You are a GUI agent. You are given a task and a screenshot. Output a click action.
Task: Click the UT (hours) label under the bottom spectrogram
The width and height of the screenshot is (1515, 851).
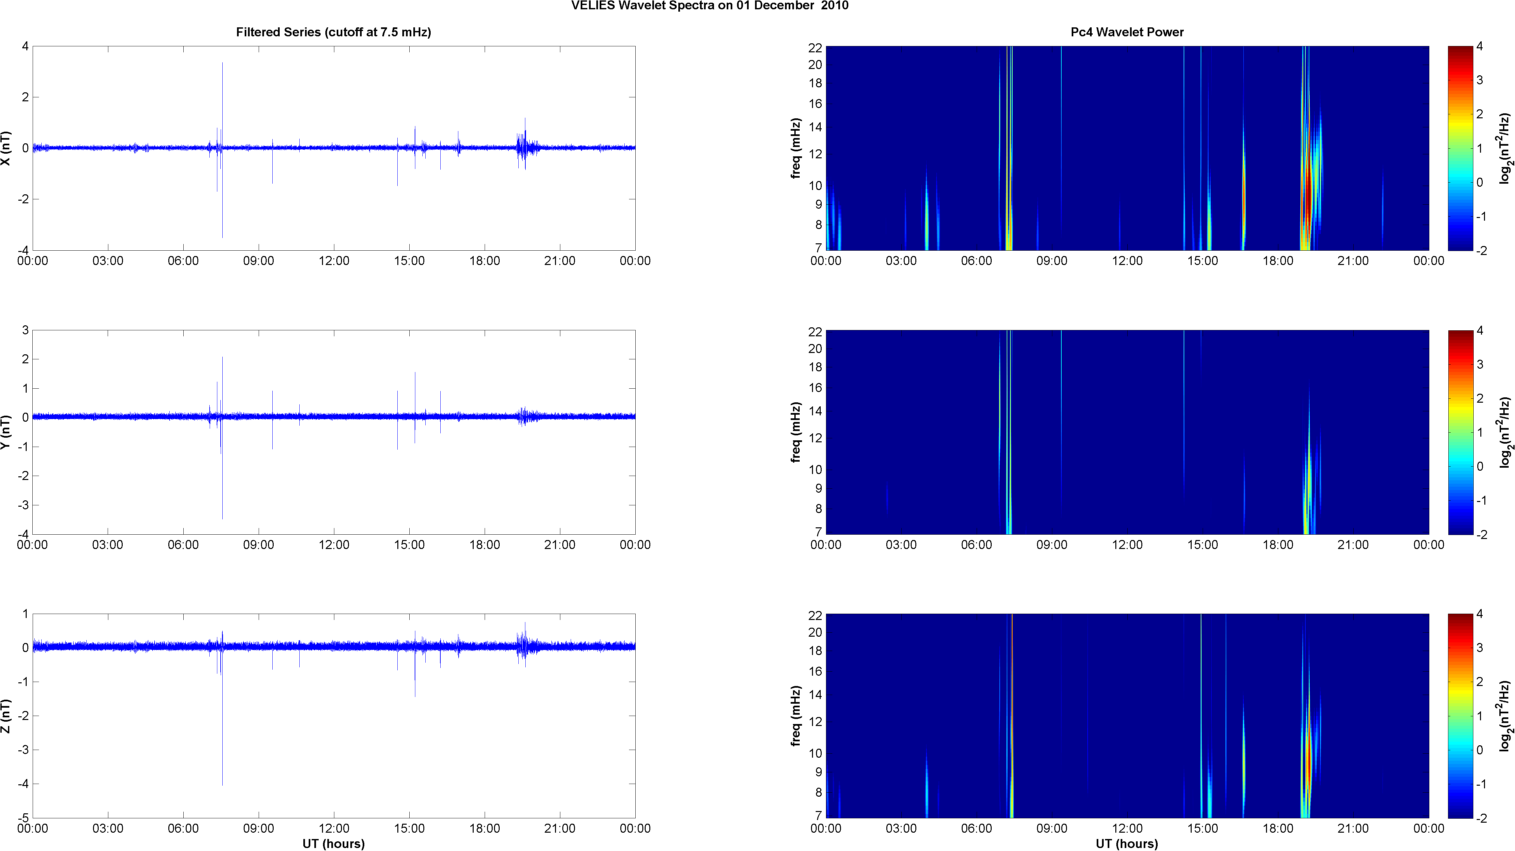point(1126,843)
